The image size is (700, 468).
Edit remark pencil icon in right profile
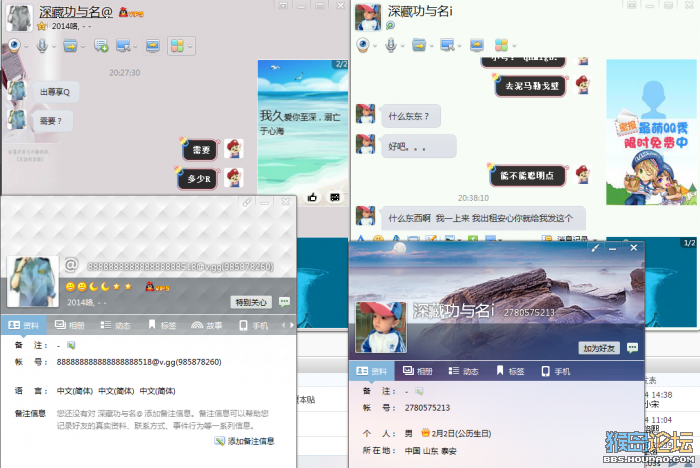(x=419, y=391)
